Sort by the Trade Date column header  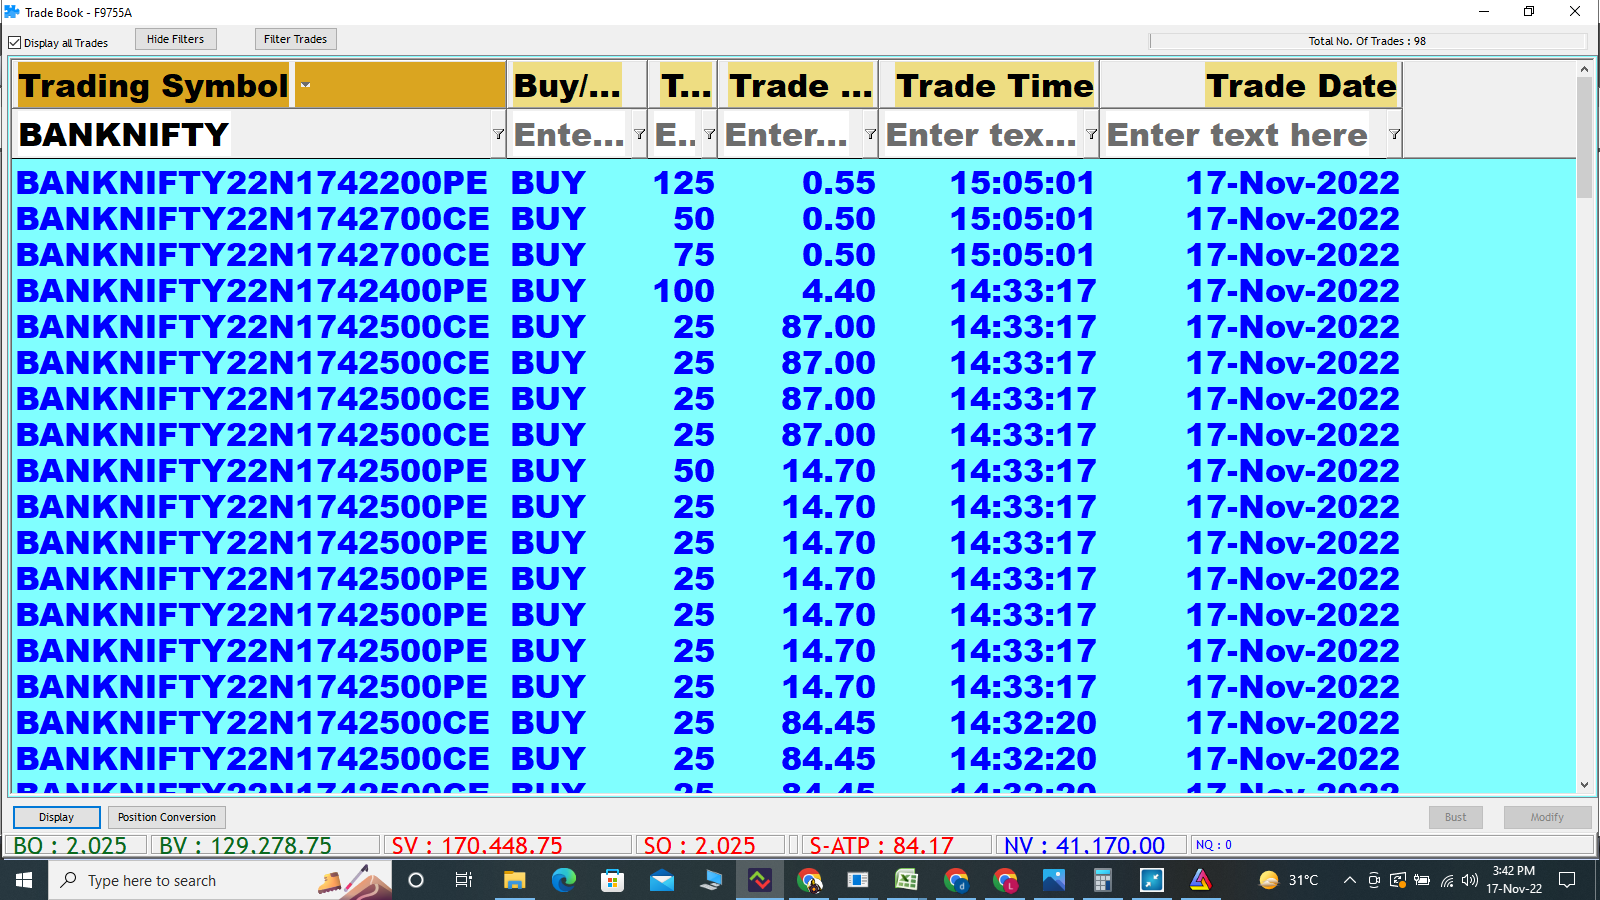coord(1300,86)
